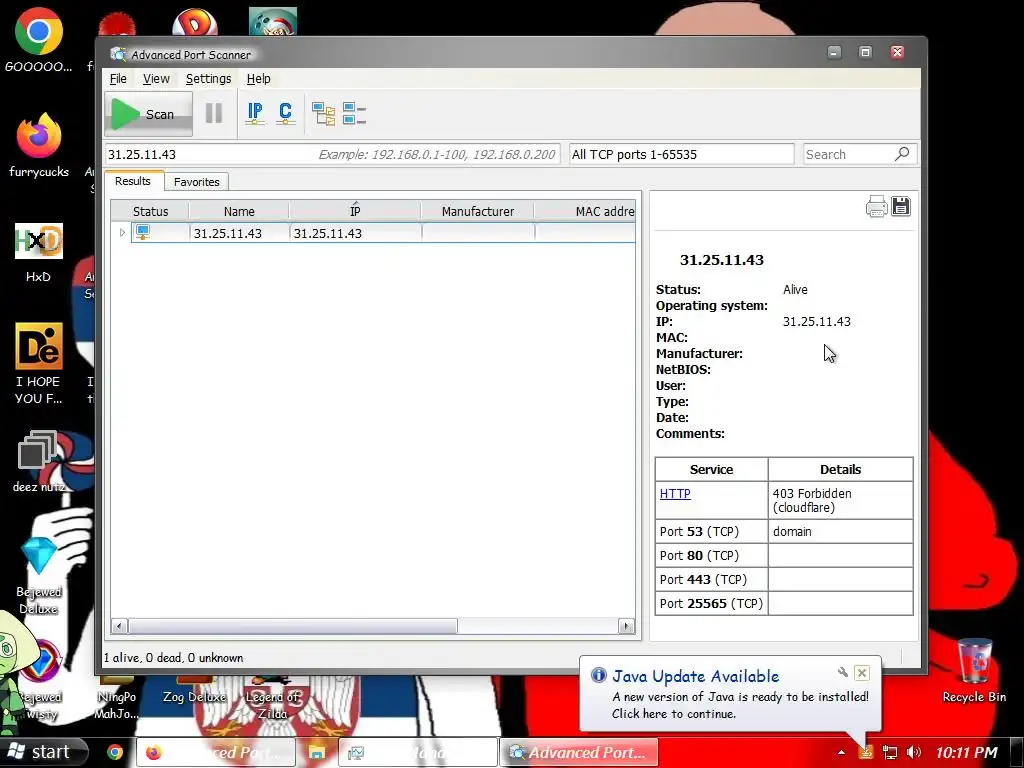Open the Help menu

tap(259, 78)
